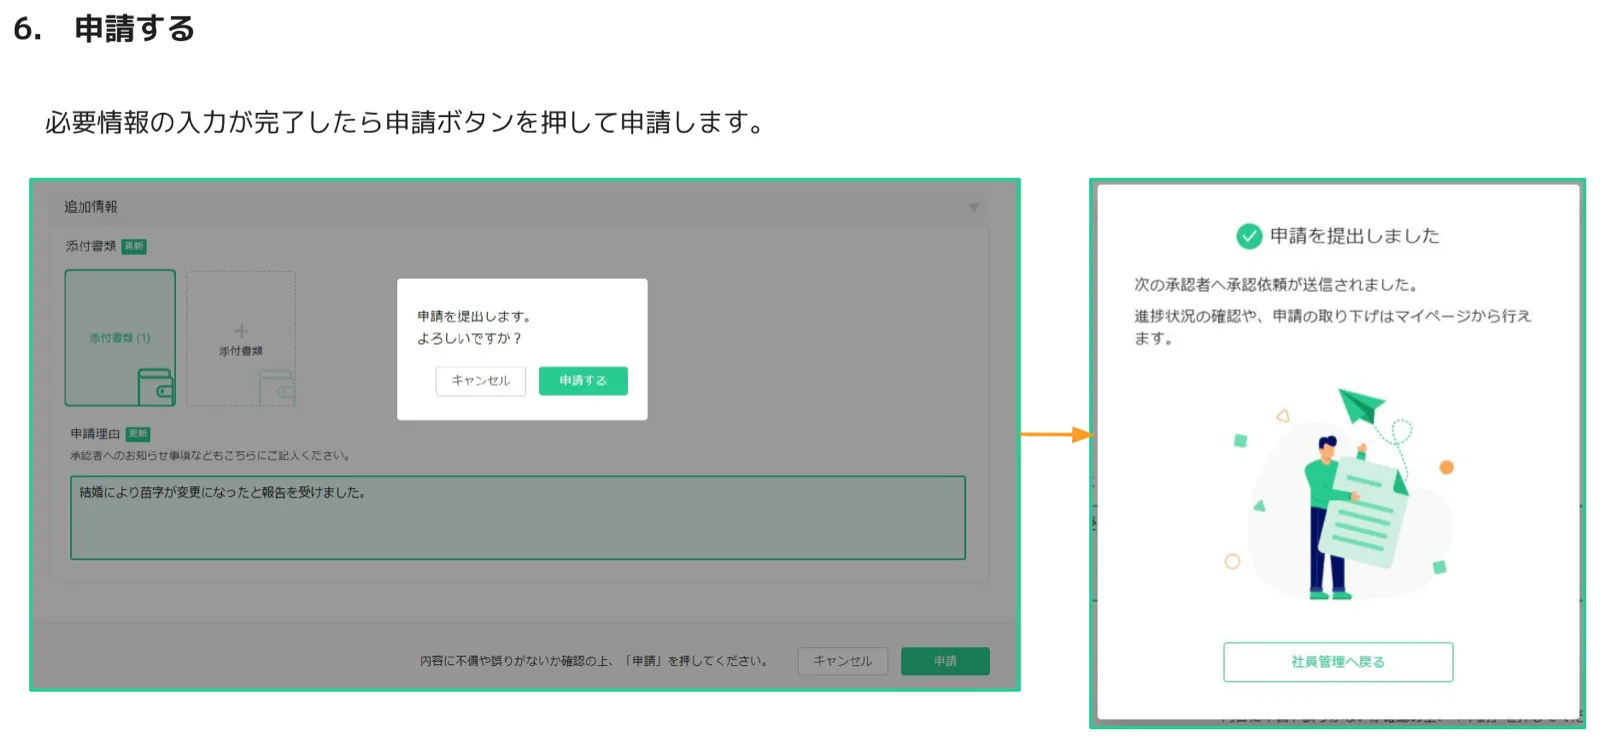
Task: Click the heading 6. 申請する
Action: click(104, 28)
